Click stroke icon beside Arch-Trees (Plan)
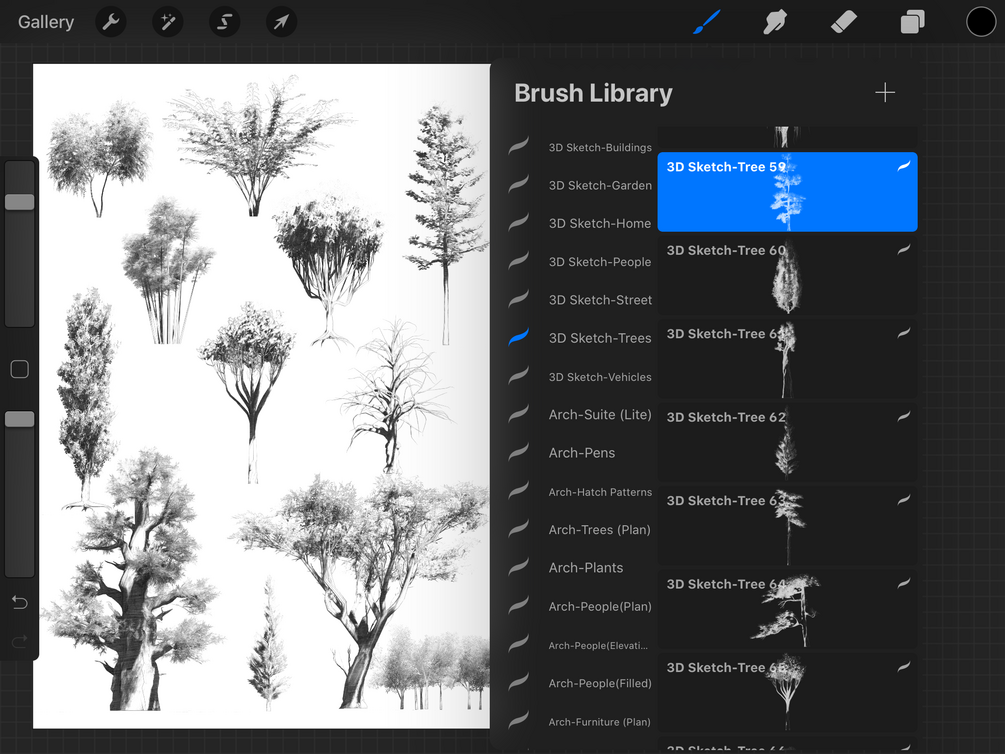 (519, 529)
